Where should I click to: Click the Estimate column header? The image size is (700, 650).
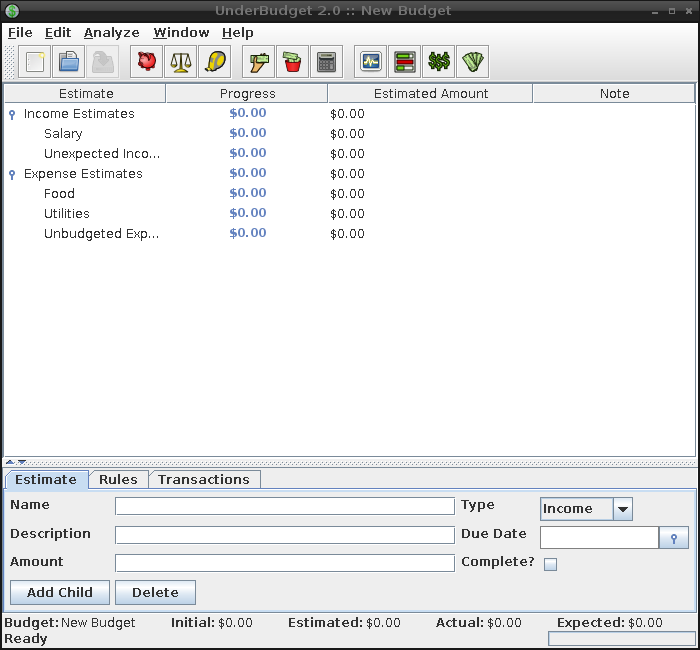(x=85, y=93)
